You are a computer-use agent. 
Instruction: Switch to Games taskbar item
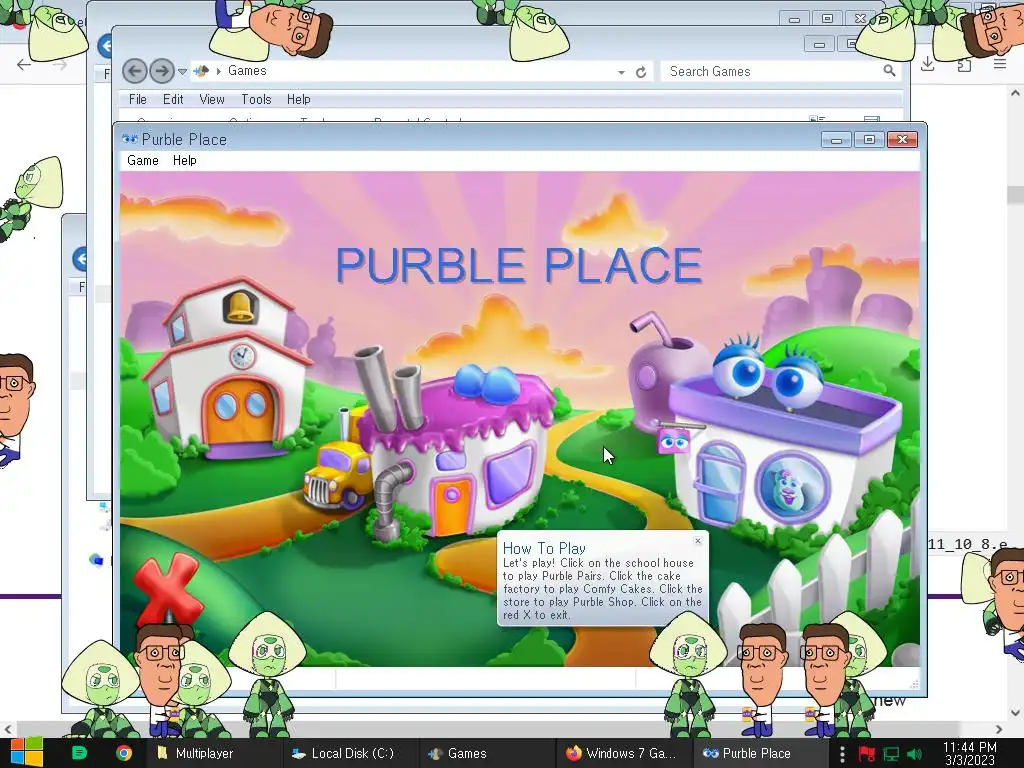[485, 753]
